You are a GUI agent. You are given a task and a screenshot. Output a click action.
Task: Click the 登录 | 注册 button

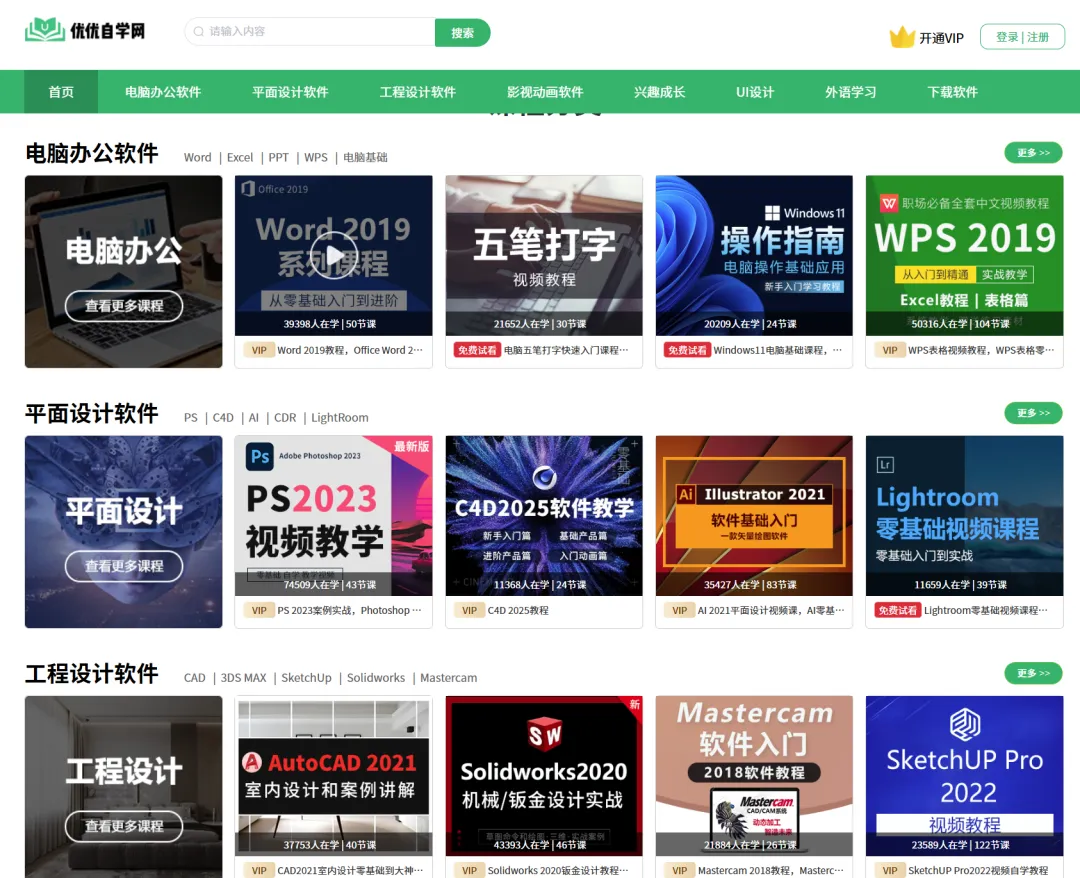click(x=1022, y=37)
